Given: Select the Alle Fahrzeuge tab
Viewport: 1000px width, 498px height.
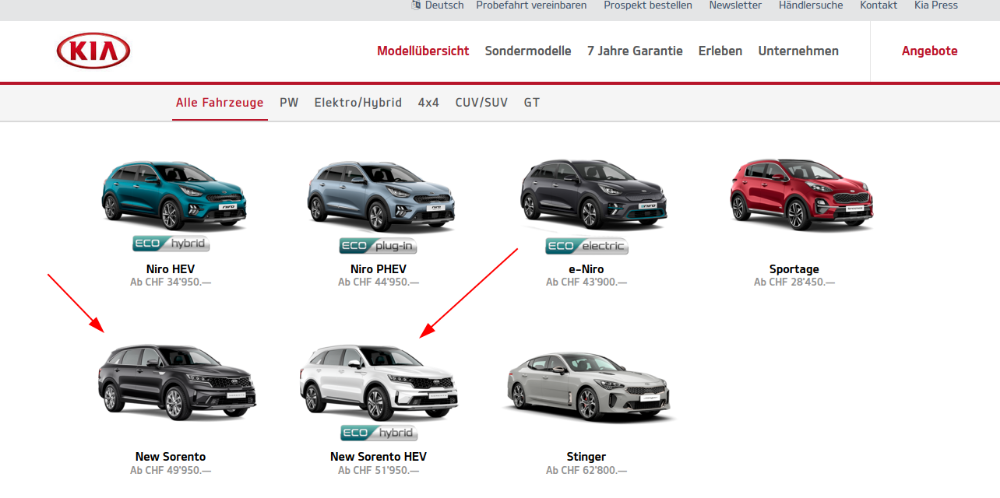Looking at the screenshot, I should [x=219, y=103].
